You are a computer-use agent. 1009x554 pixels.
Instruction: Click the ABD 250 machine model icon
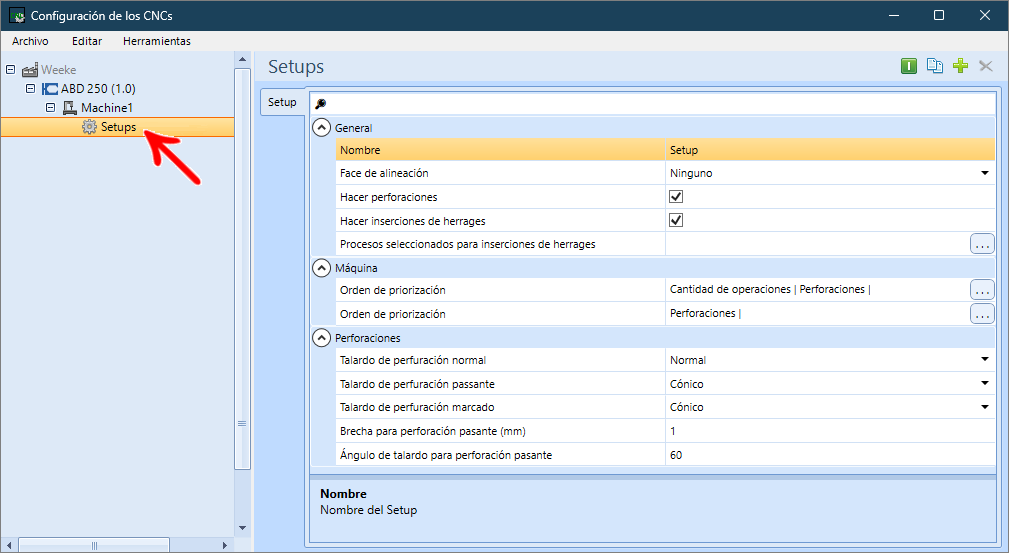click(50, 89)
